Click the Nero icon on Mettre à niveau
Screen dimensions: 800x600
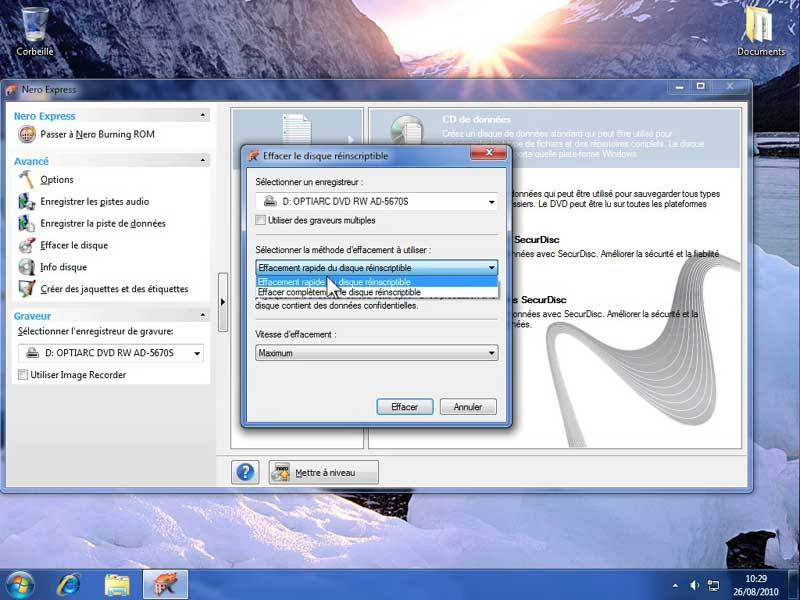[x=281, y=472]
